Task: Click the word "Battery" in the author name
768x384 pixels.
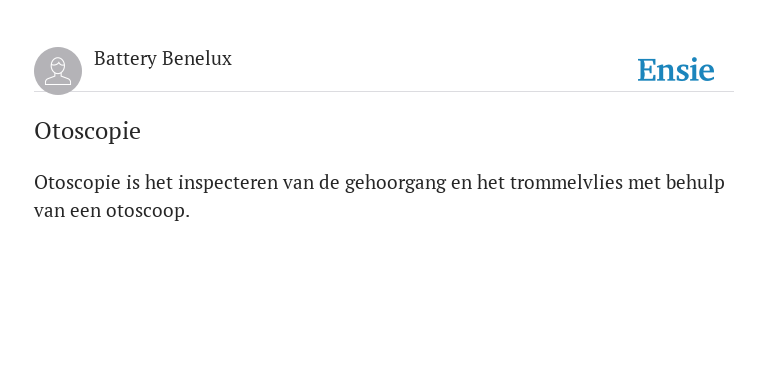Action: (x=125, y=59)
